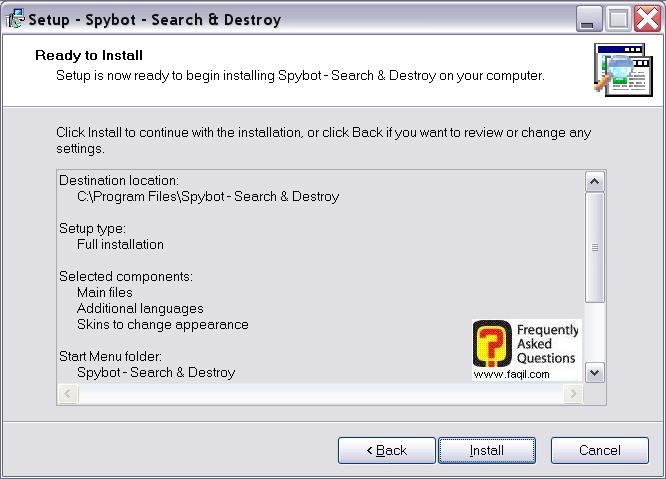Click the wizard image in header

tap(623, 70)
